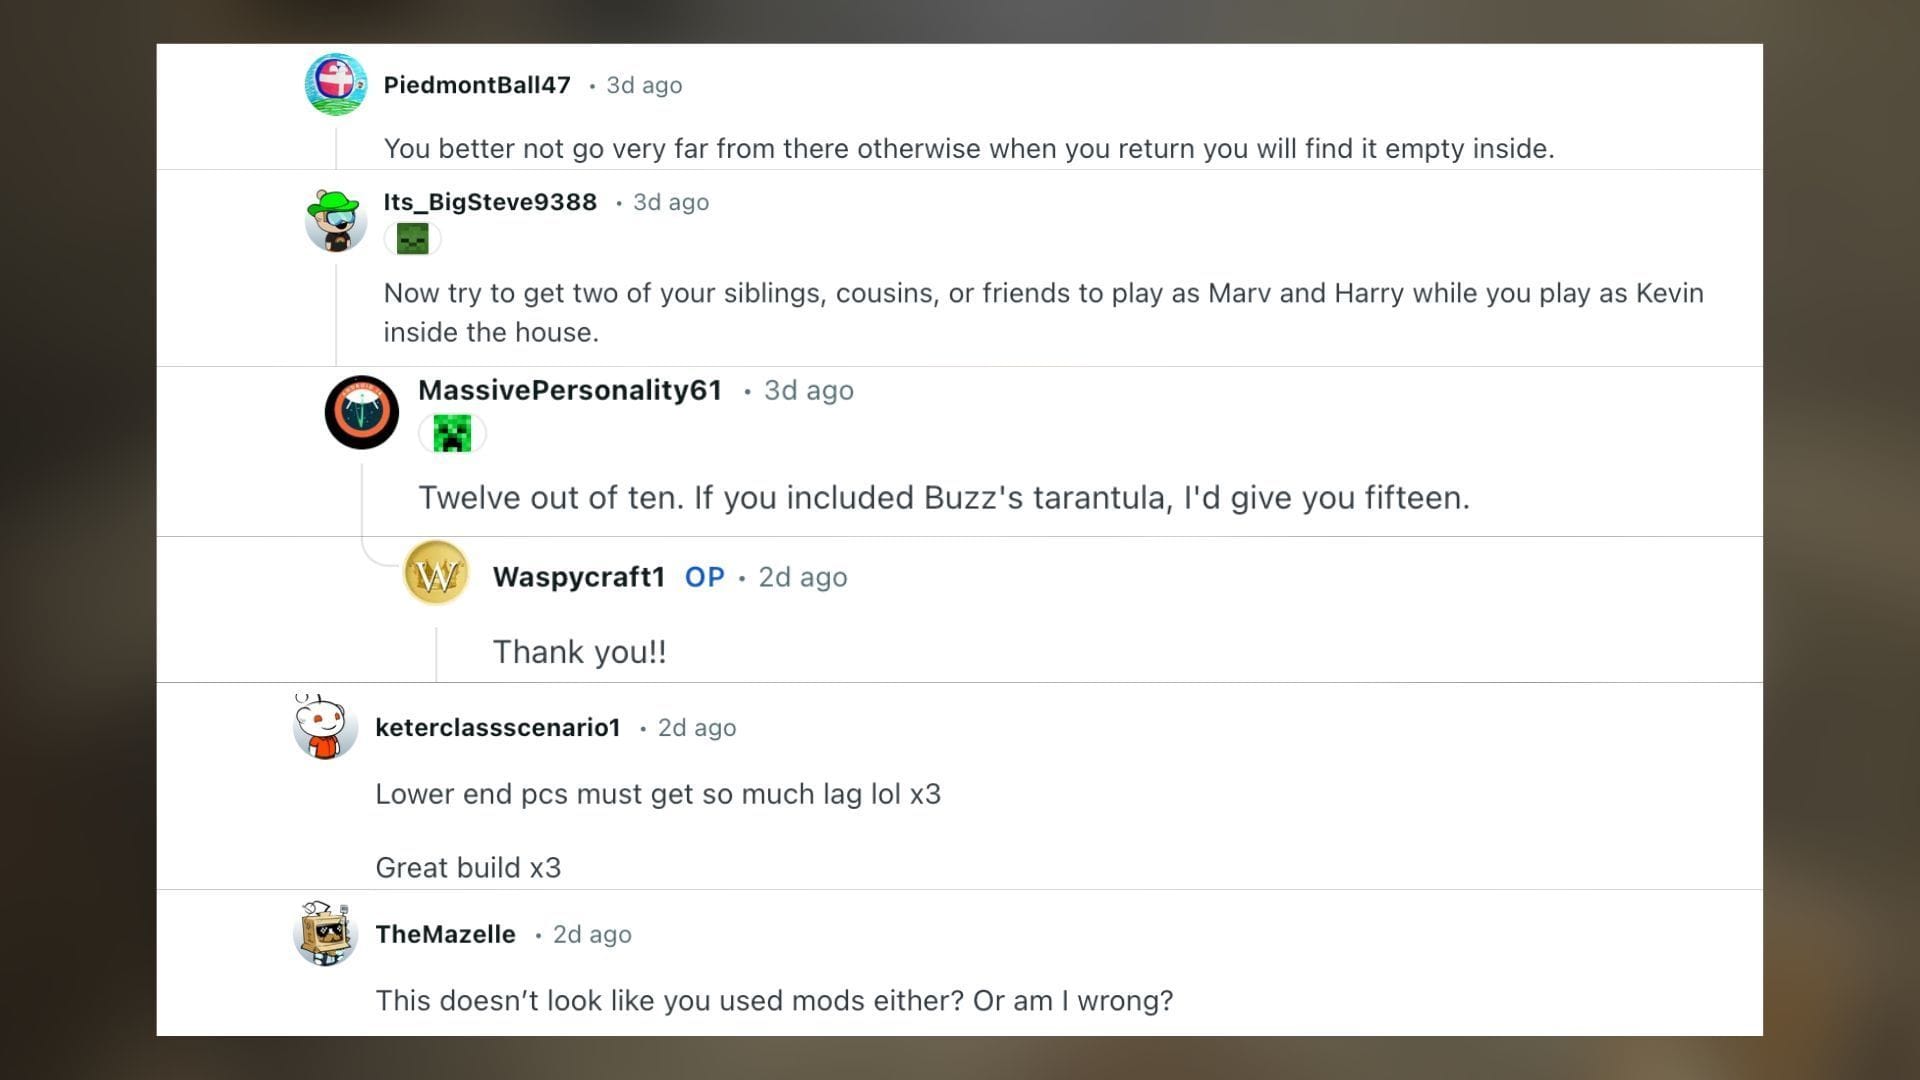The height and width of the screenshot is (1080, 1920).
Task: Click the 2d ago timestamp beside TheMazelle
Action: [591, 934]
